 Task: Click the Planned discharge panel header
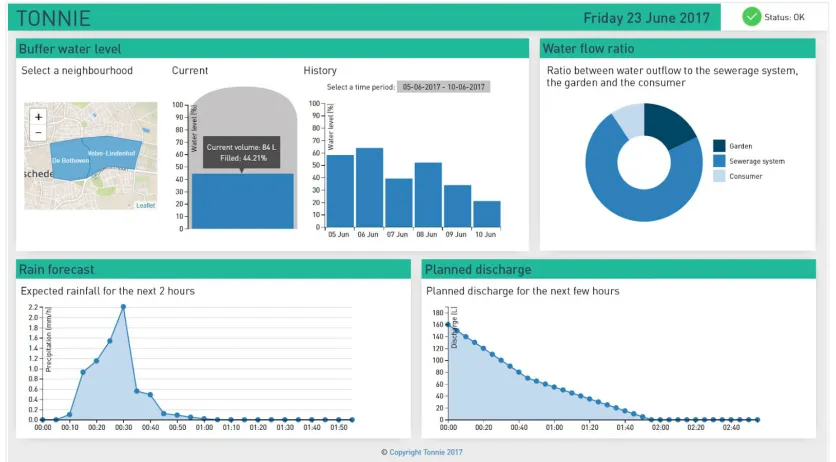(x=618, y=269)
